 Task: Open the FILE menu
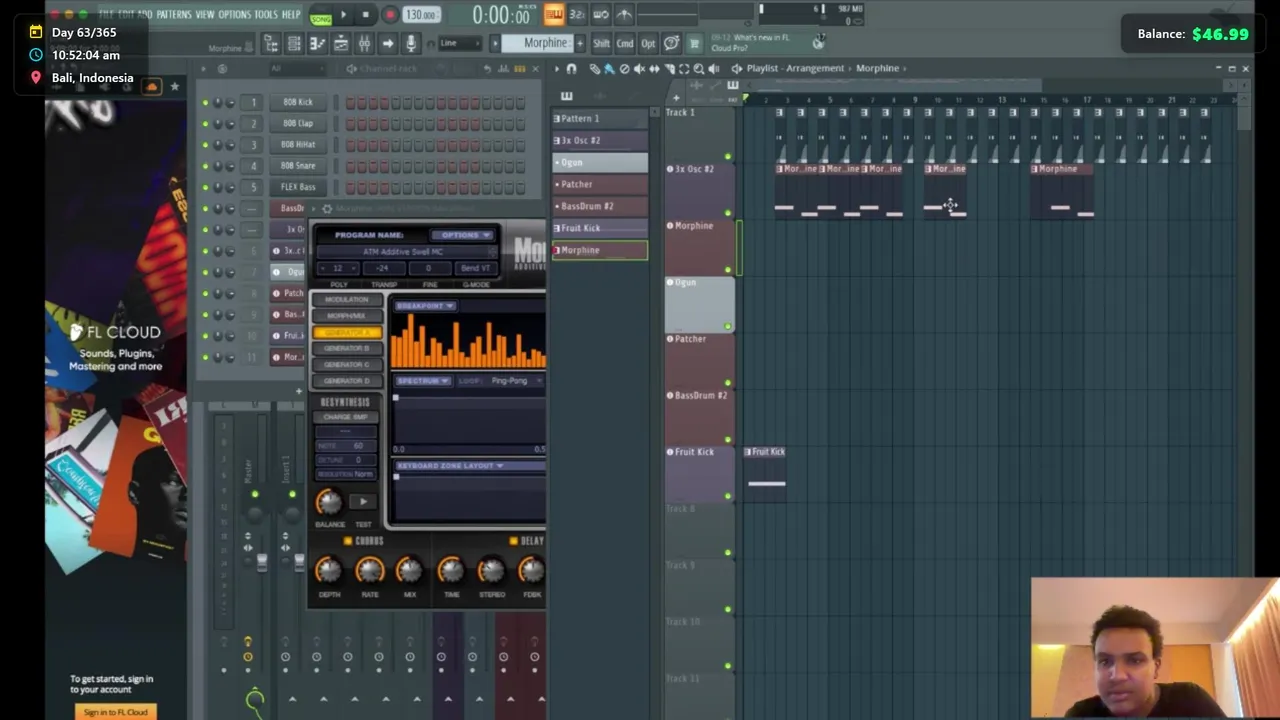(106, 15)
